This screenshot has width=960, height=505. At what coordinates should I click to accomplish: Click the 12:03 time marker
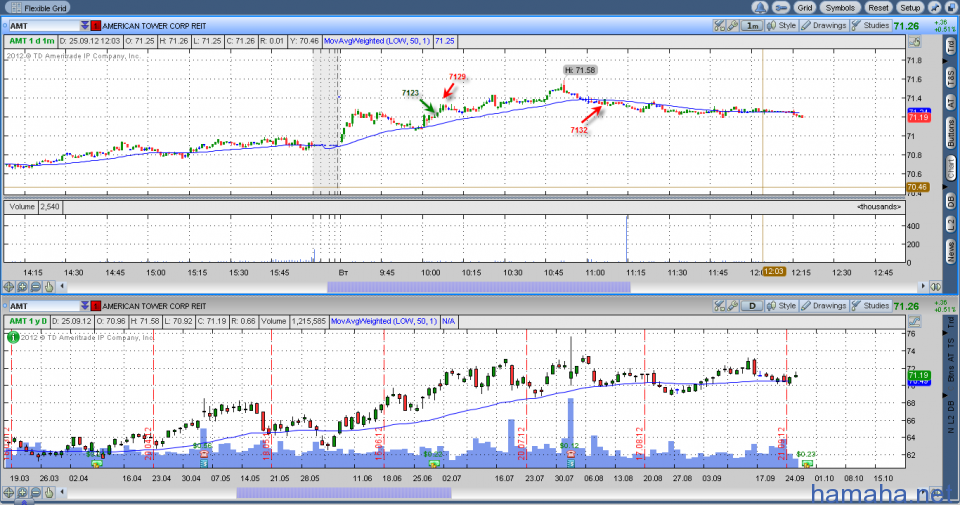(x=773, y=272)
